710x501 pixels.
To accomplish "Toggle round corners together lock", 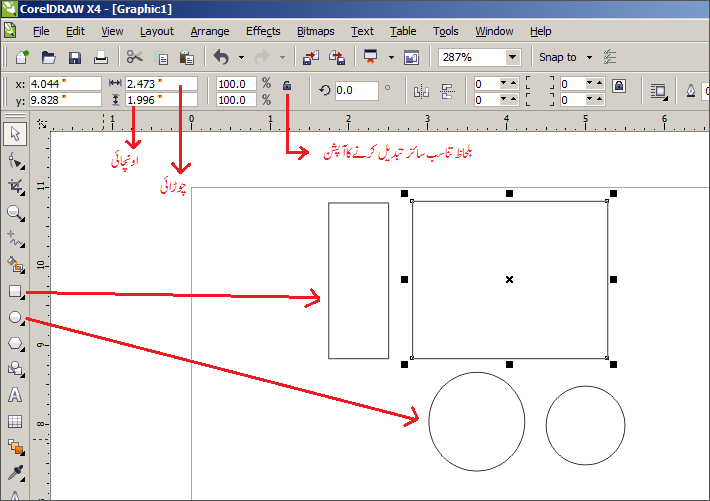I will coord(618,86).
